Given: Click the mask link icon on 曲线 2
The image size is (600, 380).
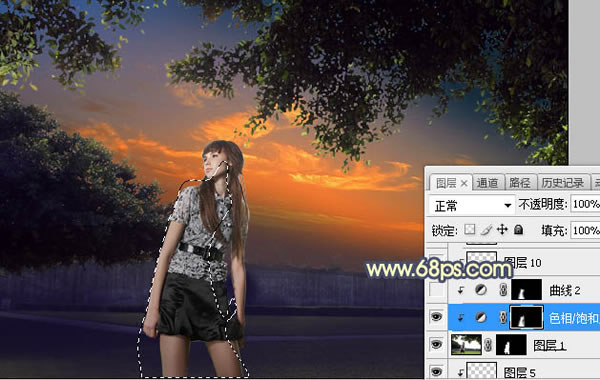Looking at the screenshot, I should click(503, 290).
